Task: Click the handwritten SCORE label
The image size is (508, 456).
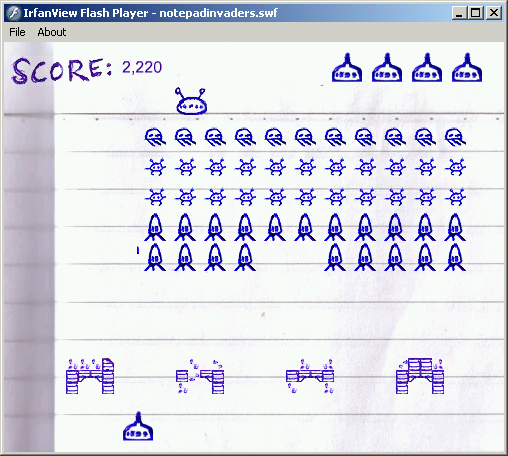Action: (62, 70)
